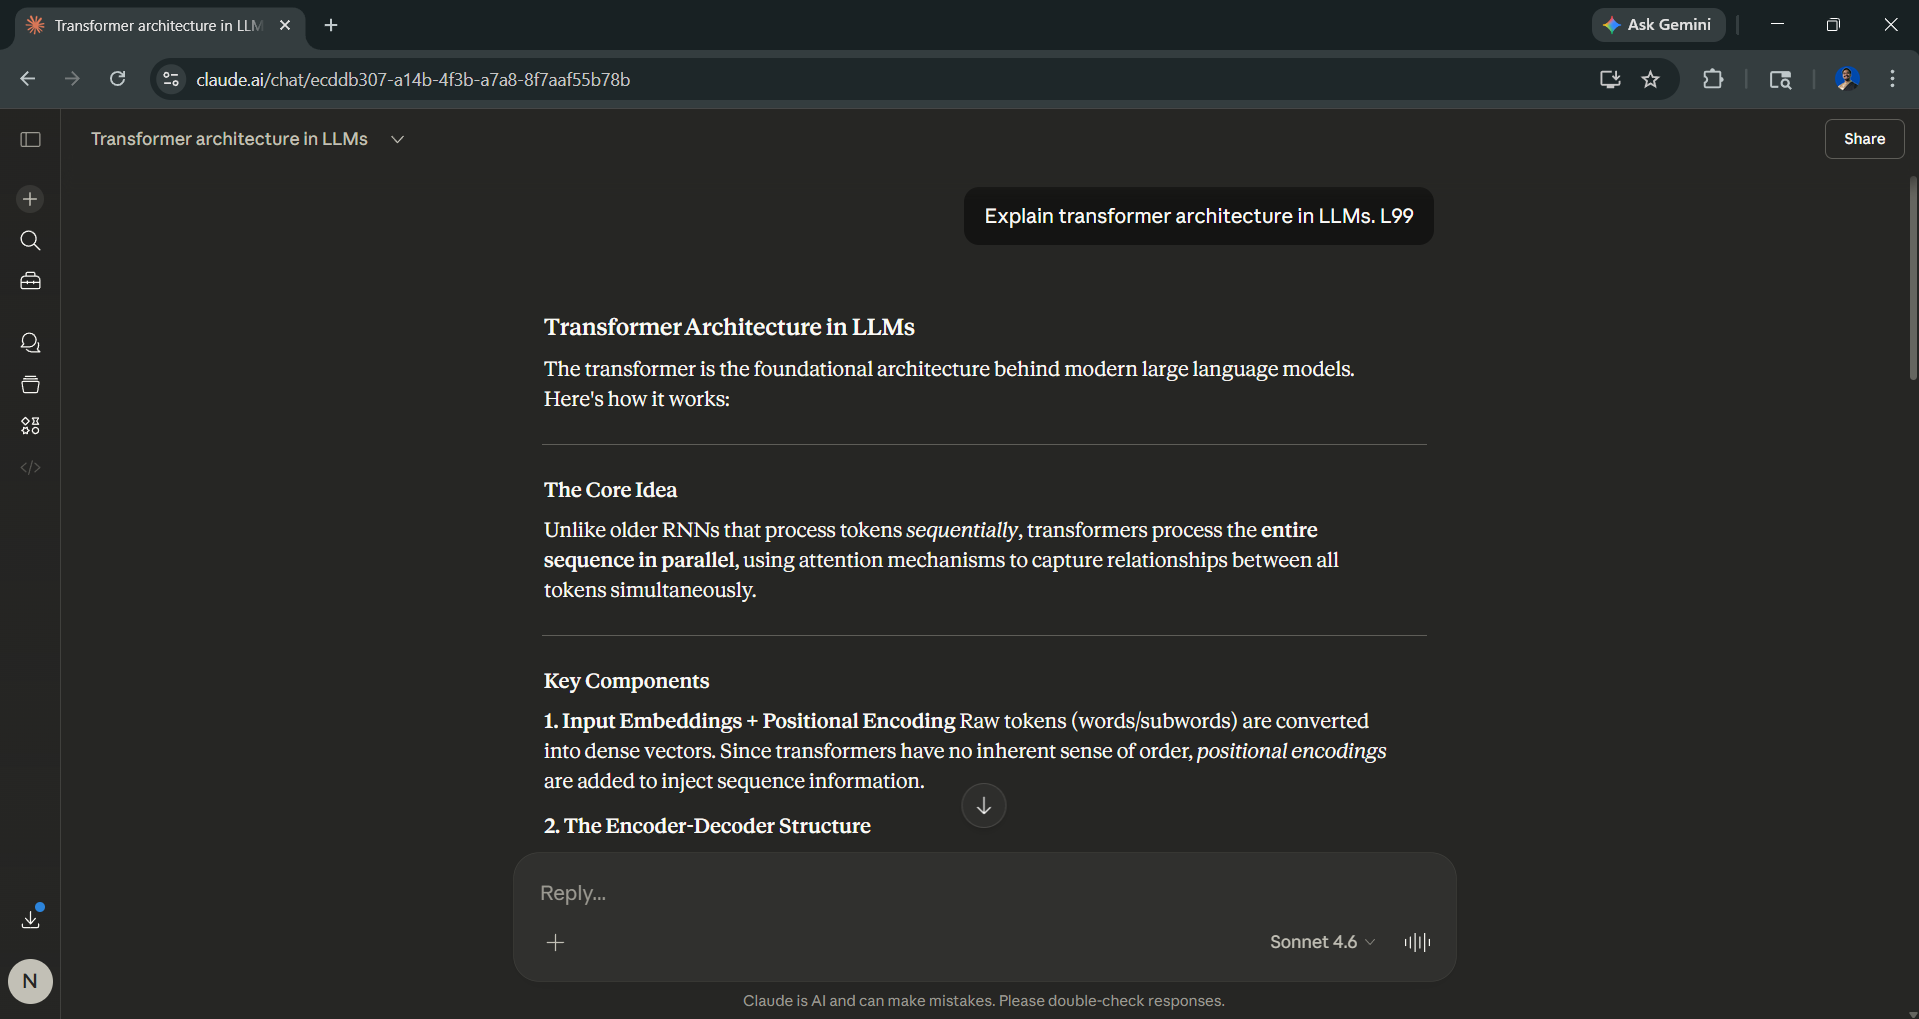The image size is (1919, 1019).
Task: Expand the chat title dropdown chevron
Action: point(397,139)
